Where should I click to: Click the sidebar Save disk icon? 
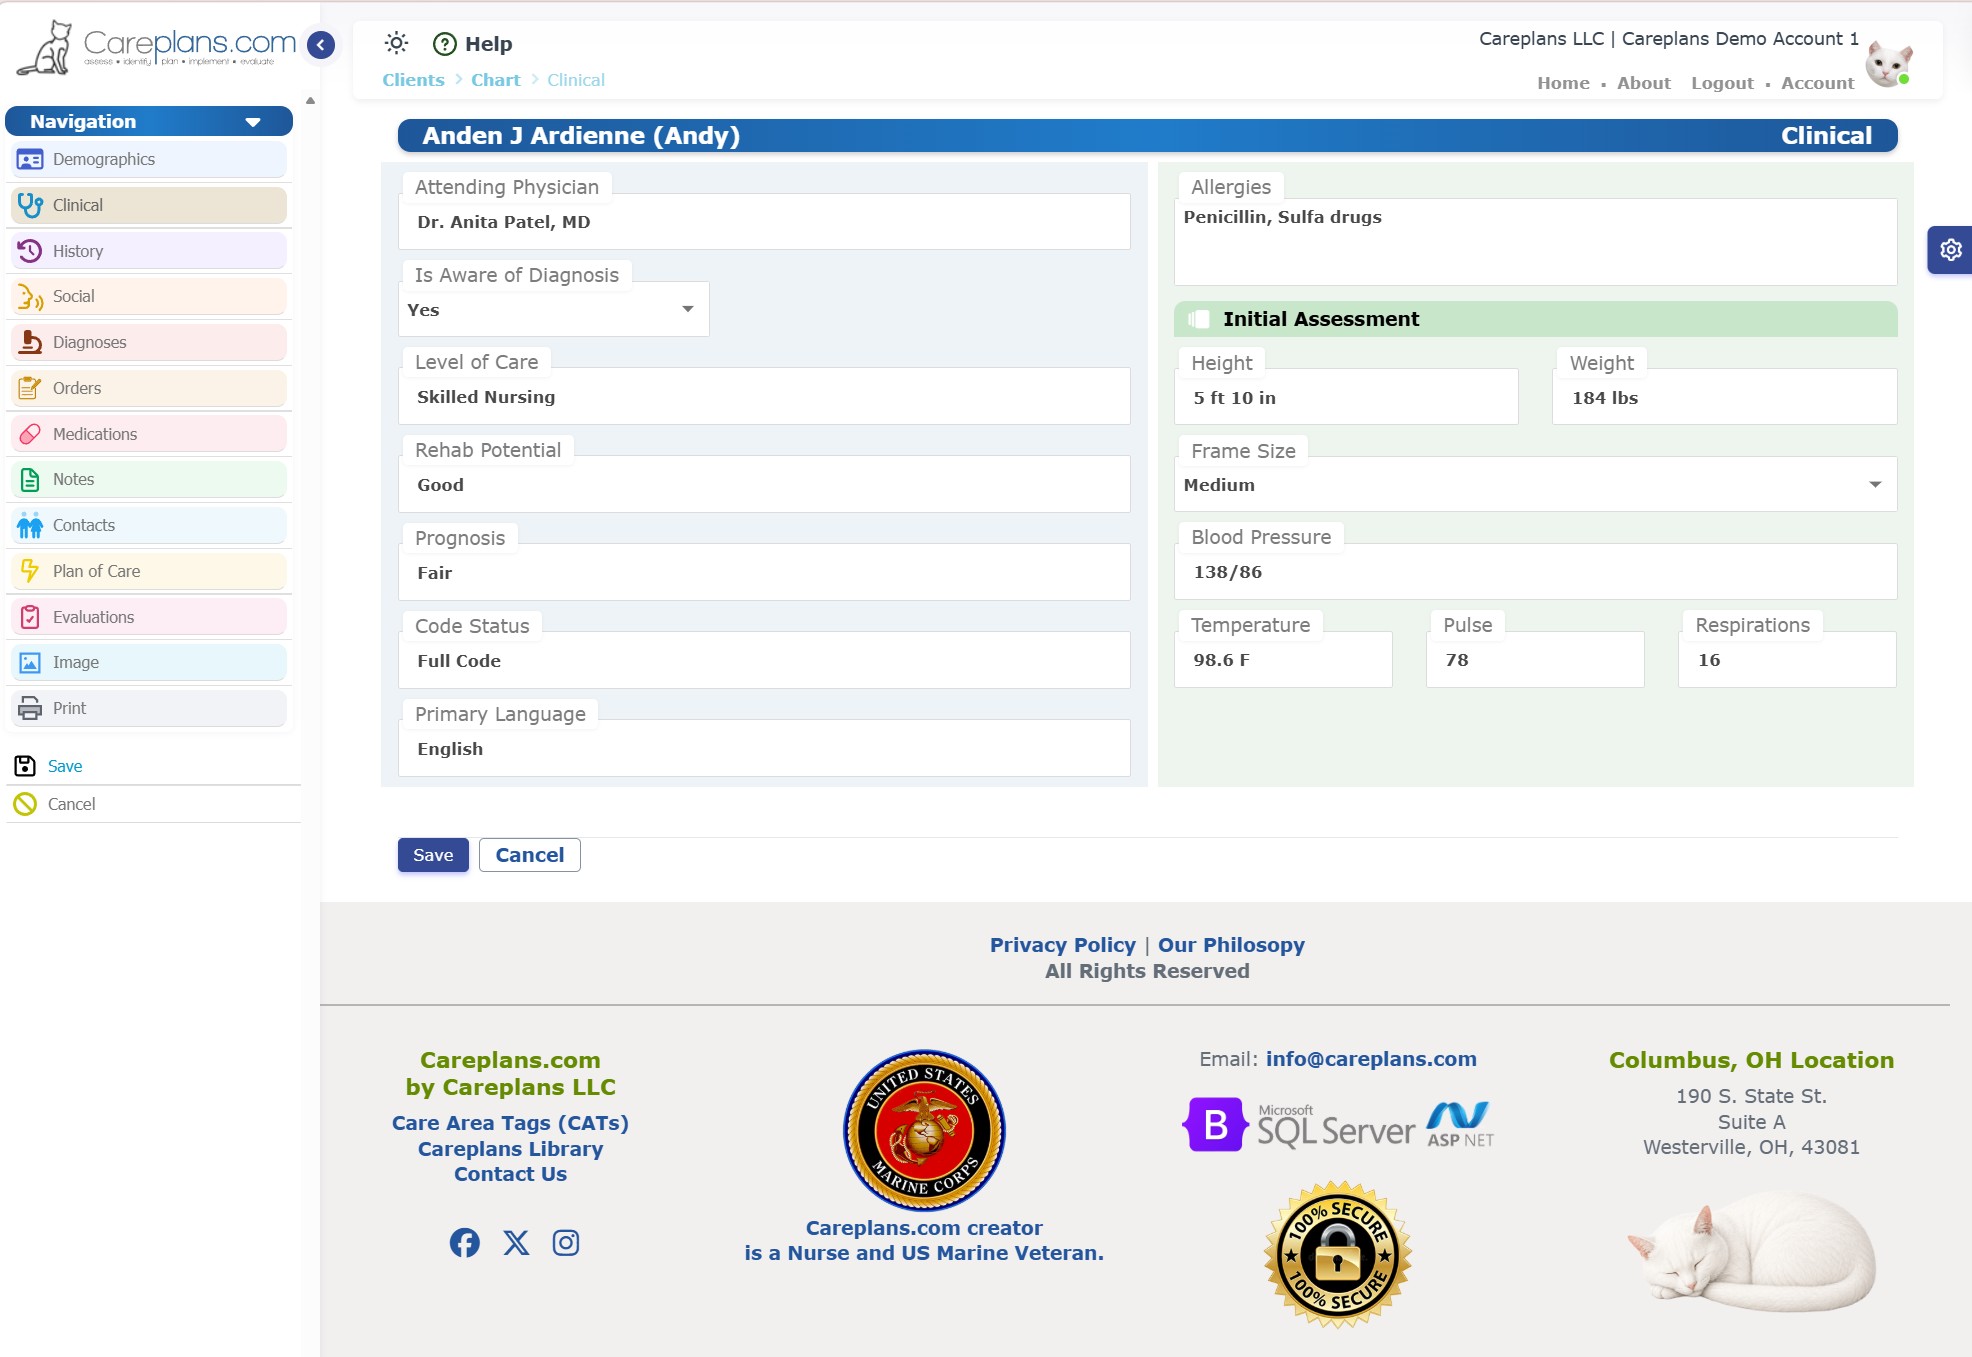click(25, 766)
